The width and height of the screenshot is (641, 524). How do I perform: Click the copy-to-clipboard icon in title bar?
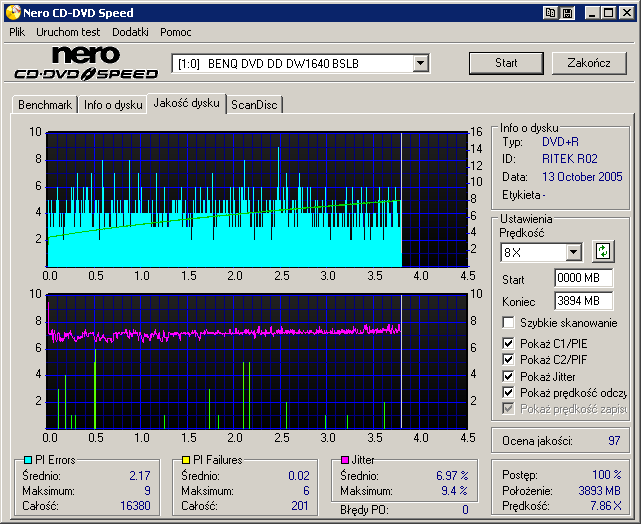click(x=550, y=13)
